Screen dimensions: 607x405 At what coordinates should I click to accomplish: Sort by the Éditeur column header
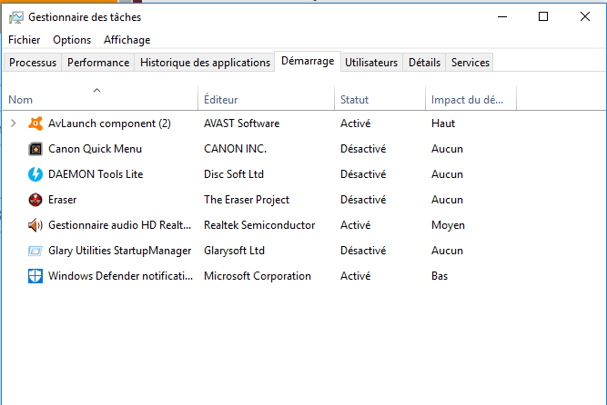(266, 98)
